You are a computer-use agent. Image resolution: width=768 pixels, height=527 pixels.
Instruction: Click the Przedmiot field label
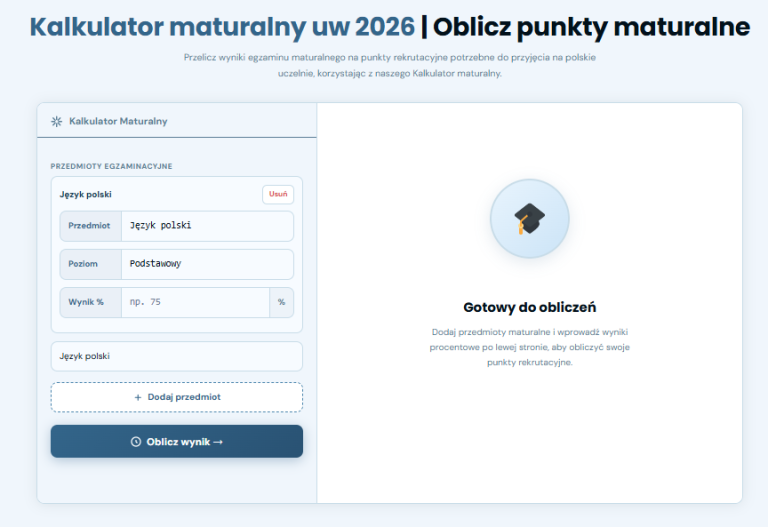tap(89, 226)
